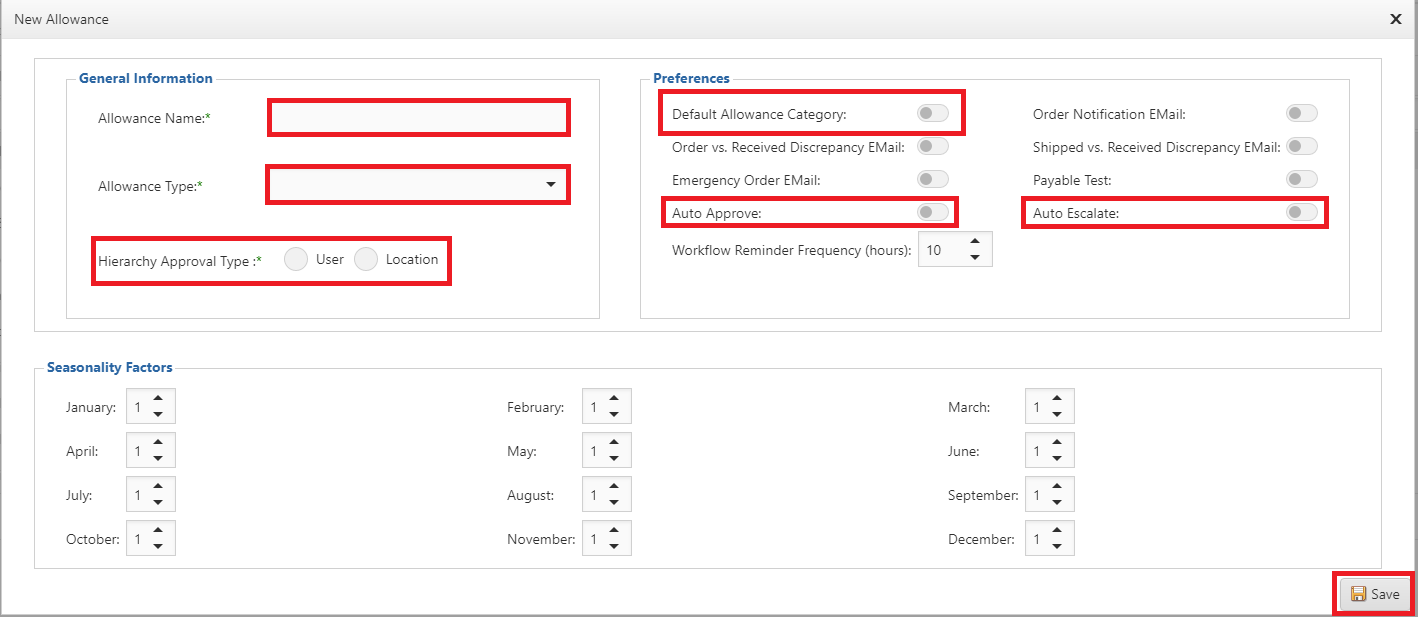
Task: Toggle Order vs. Received Discrepancy EMail
Action: coord(932,147)
